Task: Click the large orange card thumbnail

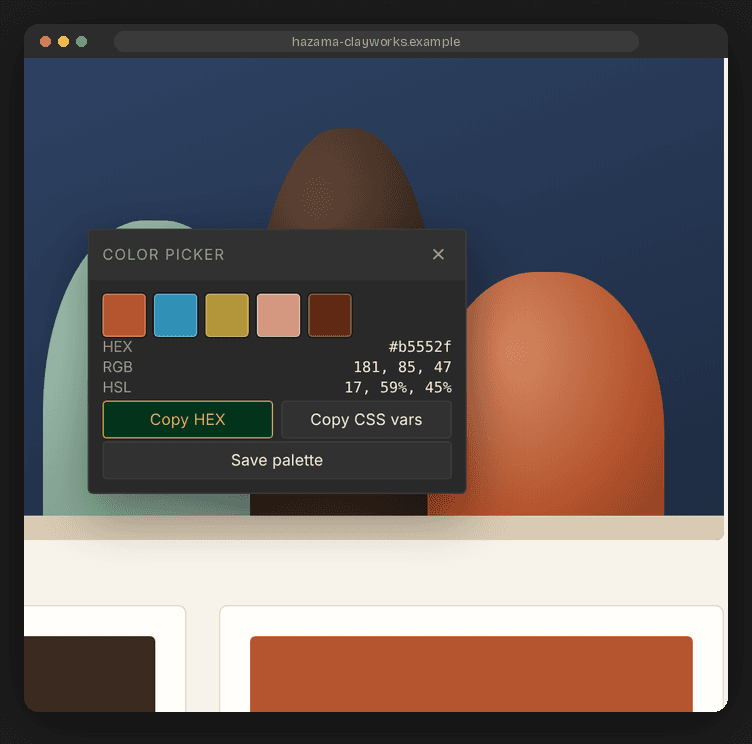Action: 471,674
